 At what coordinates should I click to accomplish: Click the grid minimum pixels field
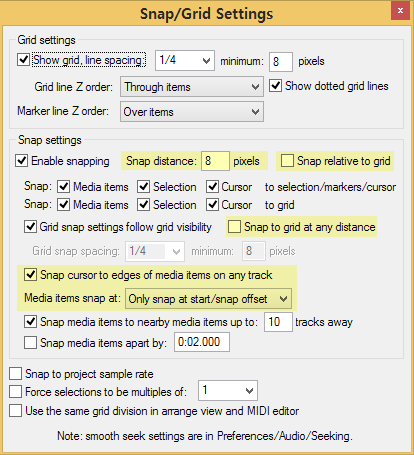point(281,62)
